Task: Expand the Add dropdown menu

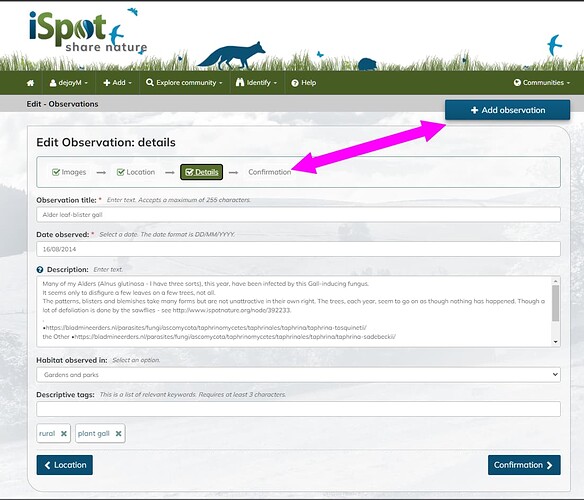Action: click(x=117, y=83)
